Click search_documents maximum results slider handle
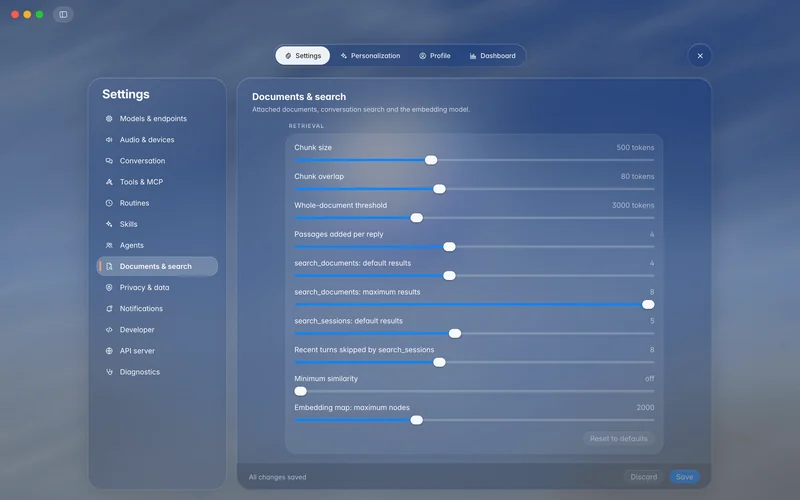800x500 pixels. [x=648, y=305]
